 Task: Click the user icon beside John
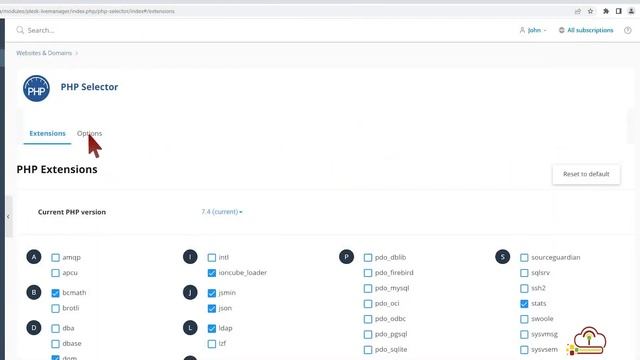tap(522, 30)
